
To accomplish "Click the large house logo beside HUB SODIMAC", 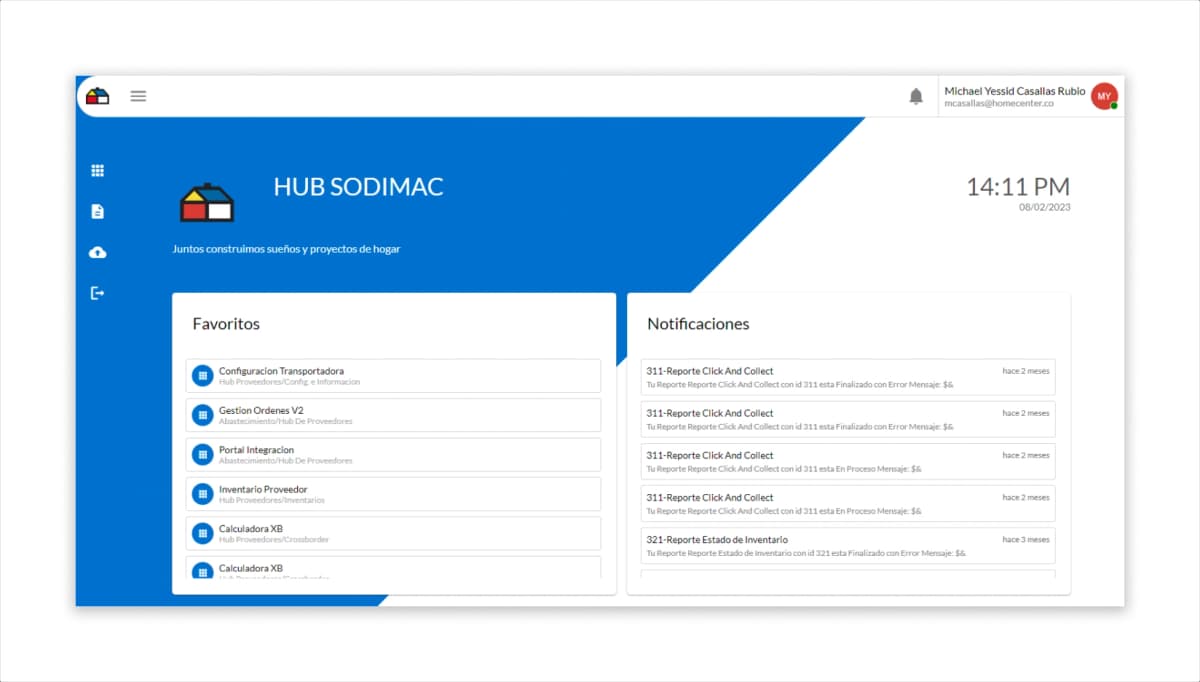I will (x=207, y=202).
